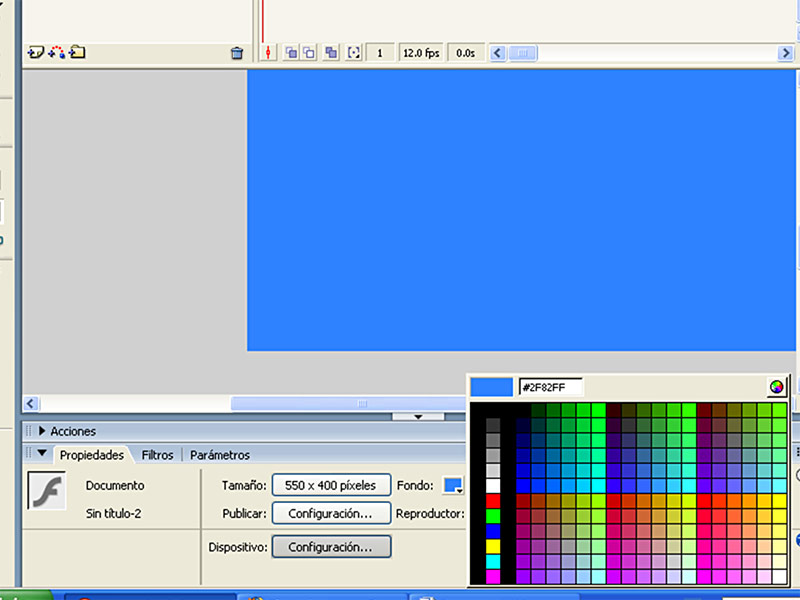Click the #2F82FF hex color field
Viewport: 800px width, 600px height.
(551, 386)
